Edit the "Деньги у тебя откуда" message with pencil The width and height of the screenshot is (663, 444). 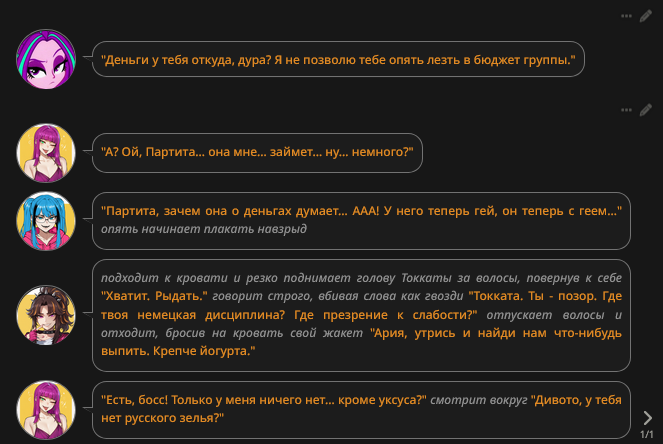click(646, 16)
